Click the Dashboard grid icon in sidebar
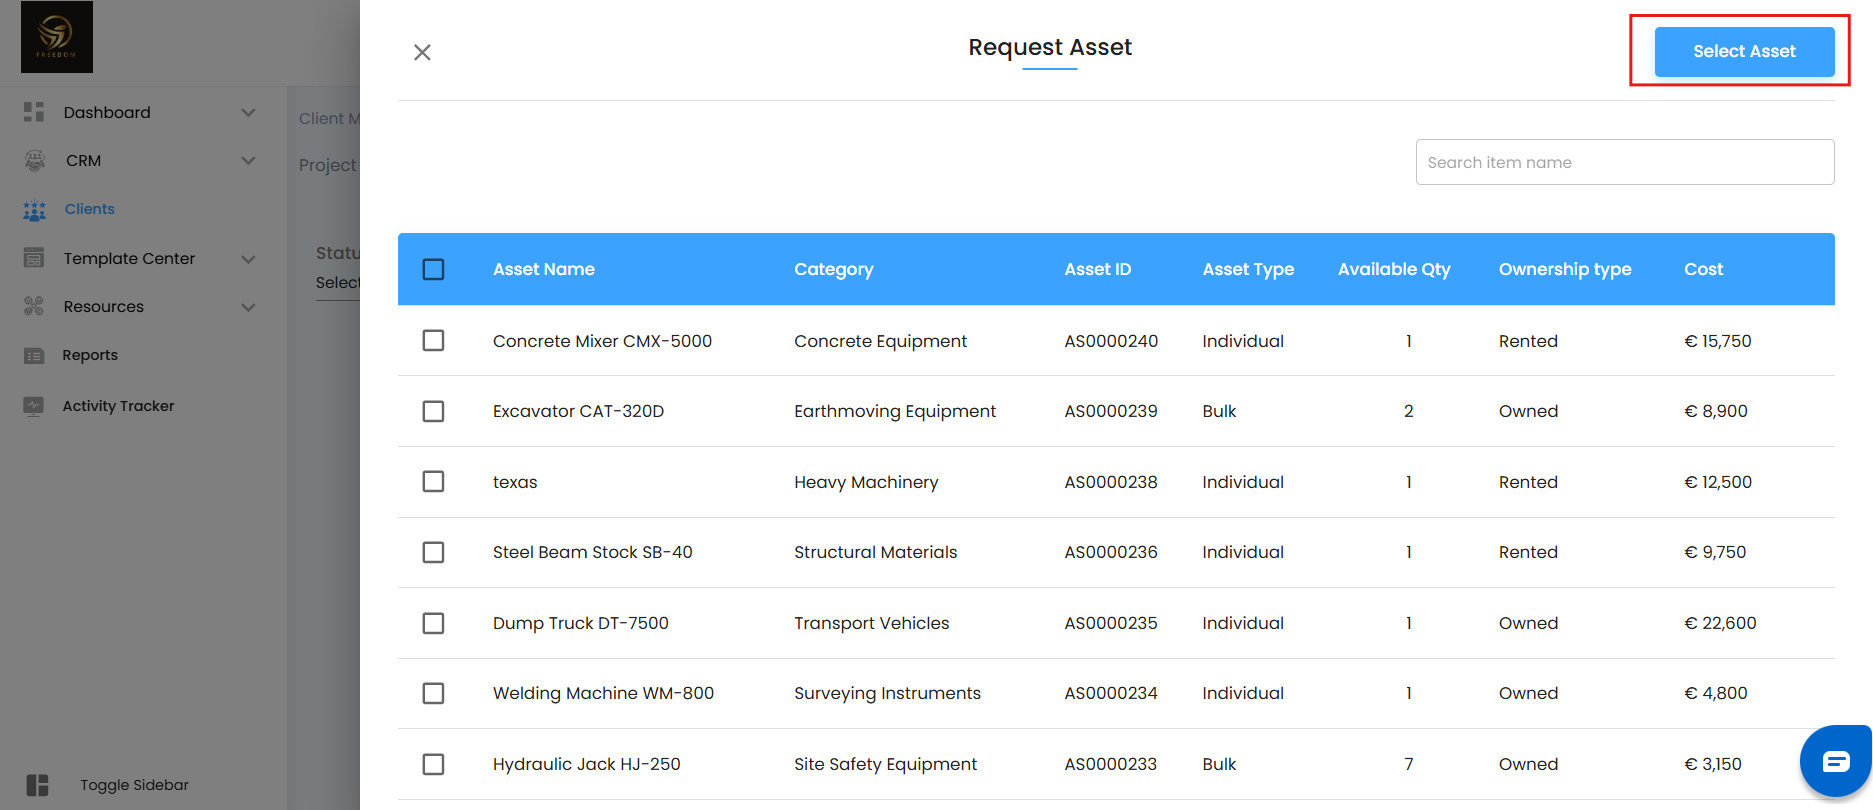The image size is (1873, 810). tap(34, 112)
